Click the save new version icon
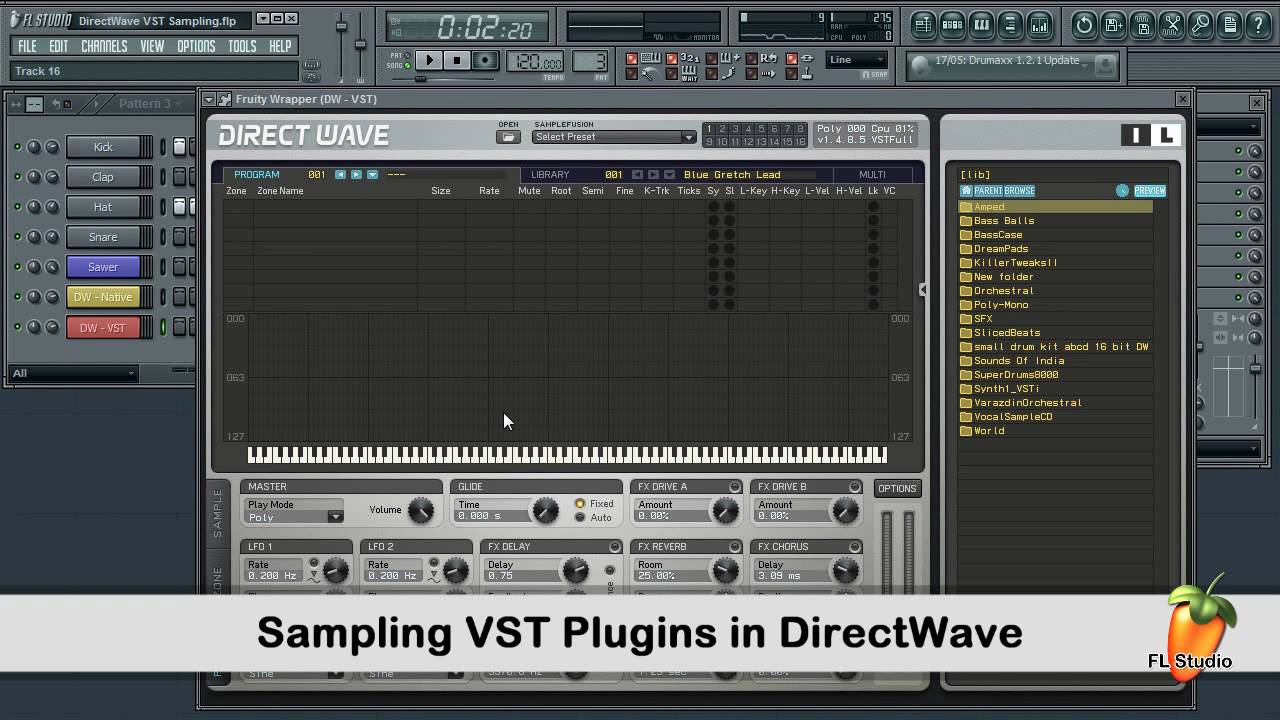Viewport: 1280px width, 720px height. pyautogui.click(x=1113, y=25)
